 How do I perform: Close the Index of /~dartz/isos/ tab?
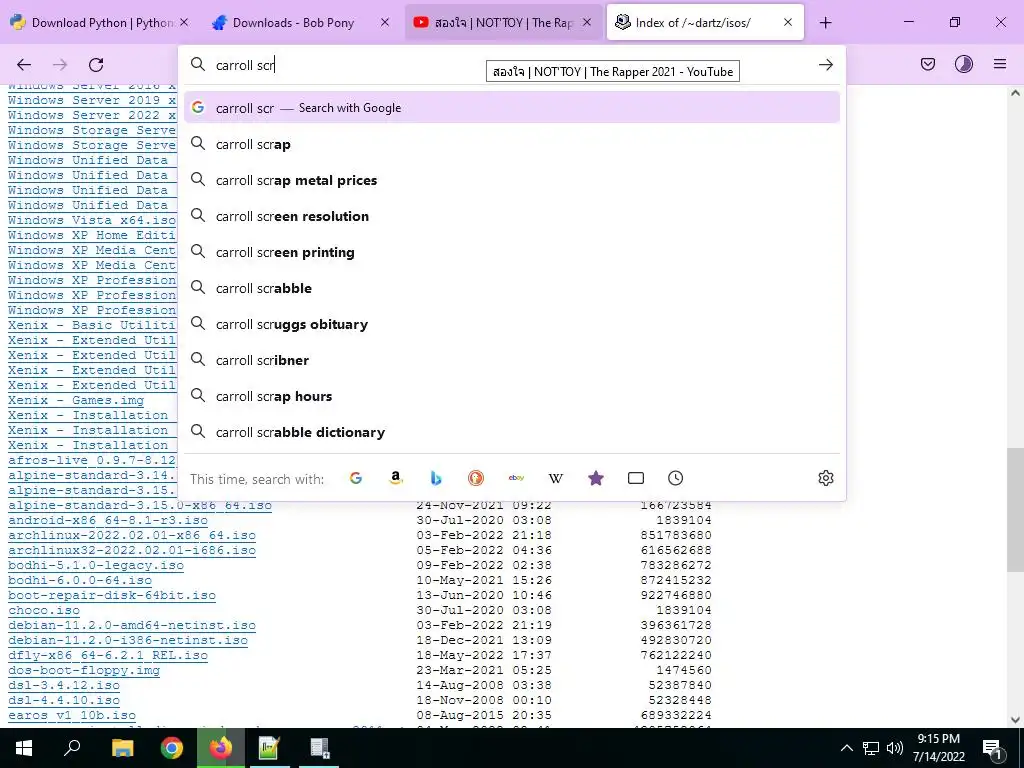click(788, 22)
